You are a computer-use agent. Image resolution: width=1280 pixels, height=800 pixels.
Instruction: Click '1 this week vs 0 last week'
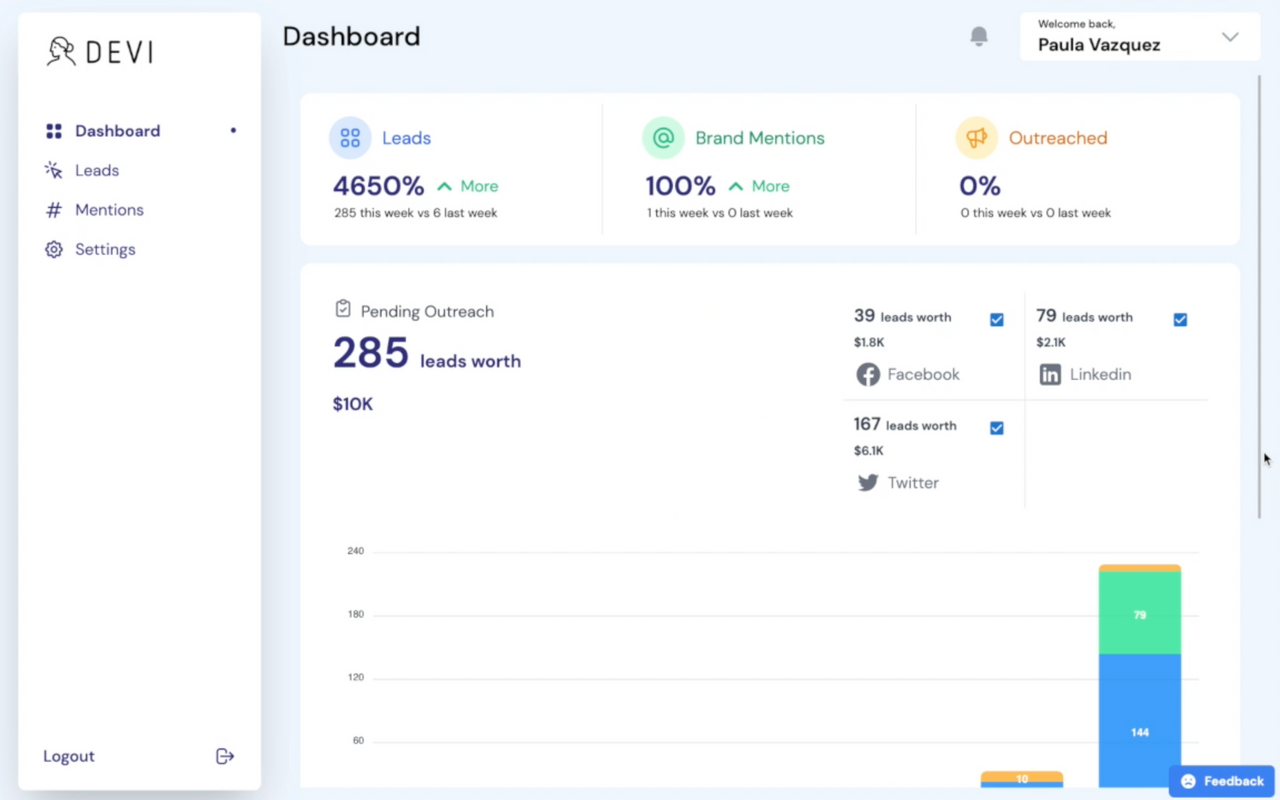(720, 213)
